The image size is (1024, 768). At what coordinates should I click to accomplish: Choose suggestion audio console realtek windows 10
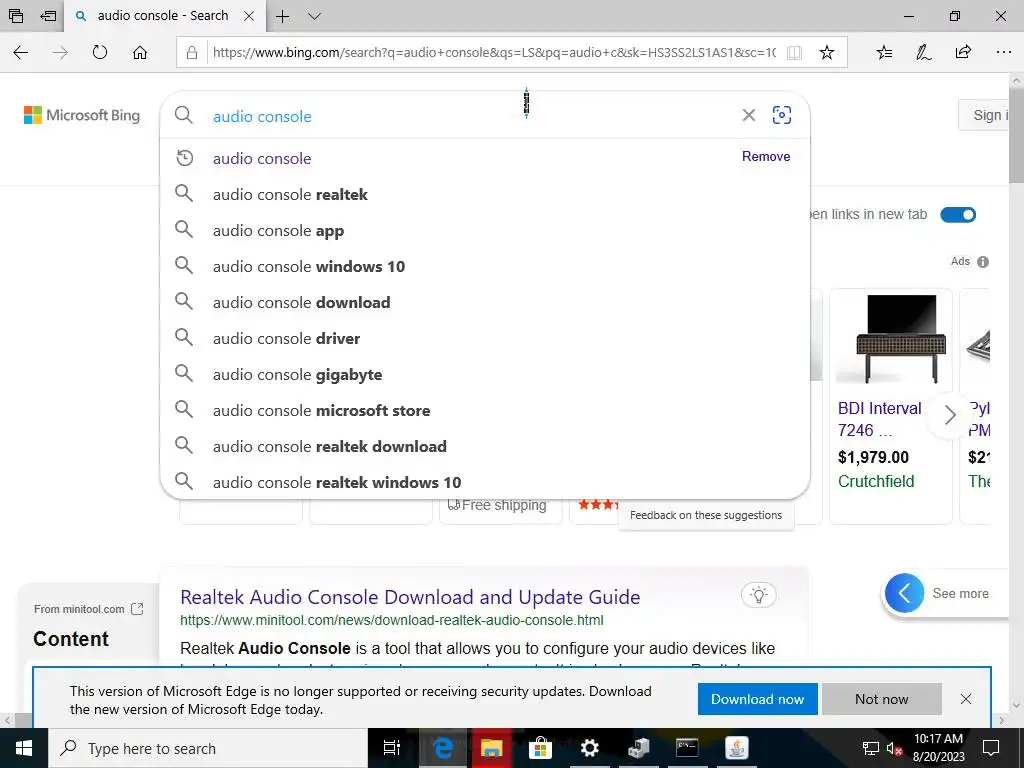484,483
